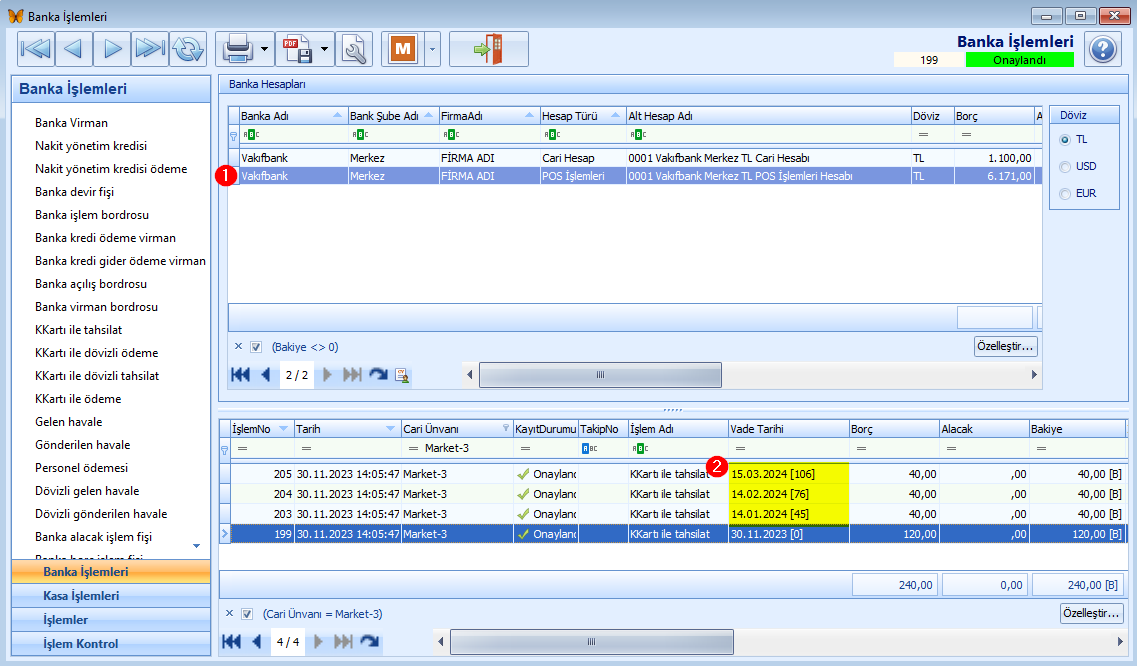Image resolution: width=1137 pixels, height=666 pixels.
Task: Open Tarih column header dropdown arrow
Action: click(391, 429)
